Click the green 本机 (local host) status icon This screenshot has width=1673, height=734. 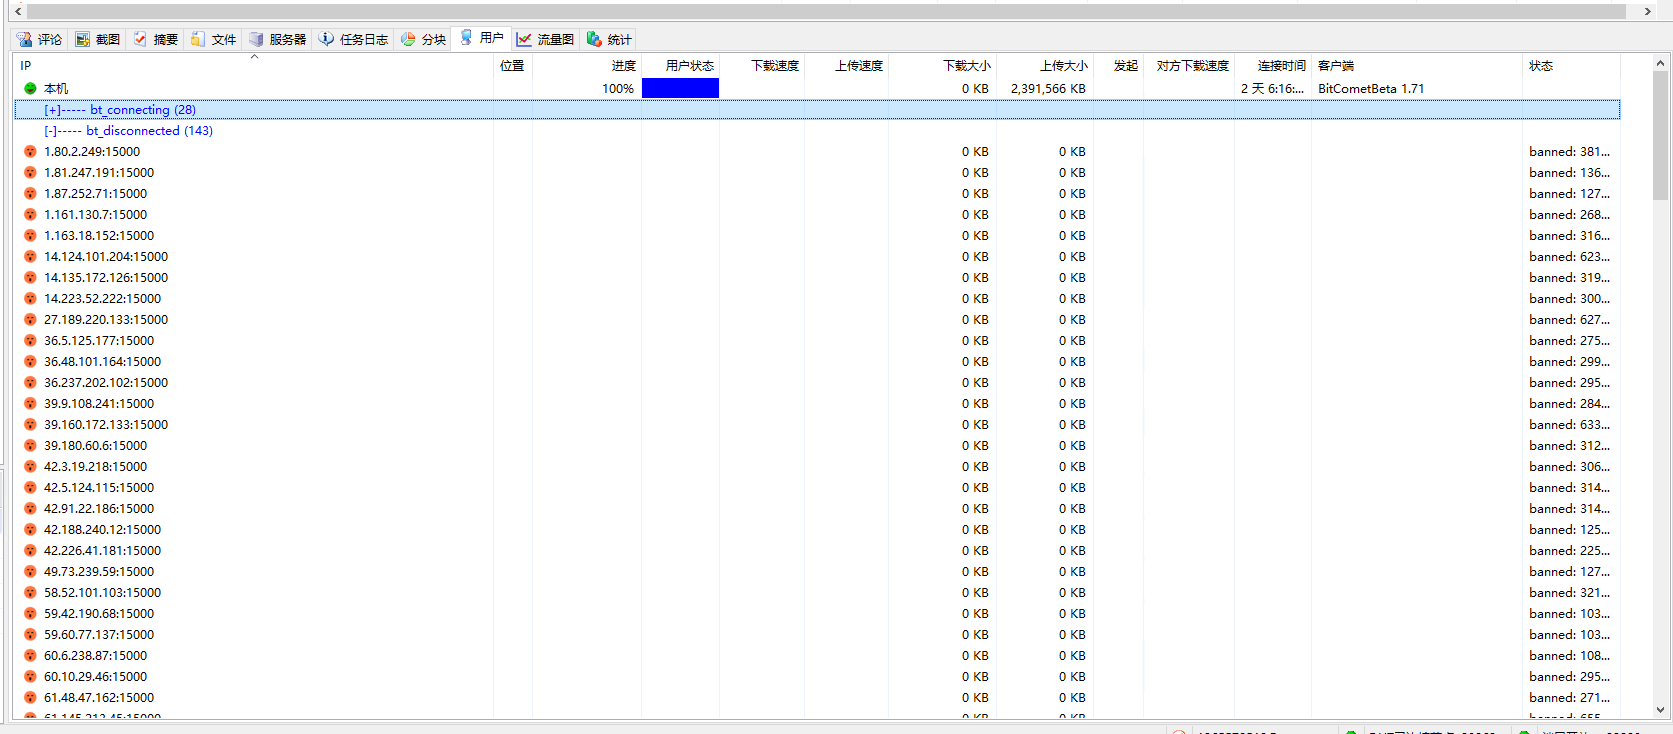pos(30,88)
